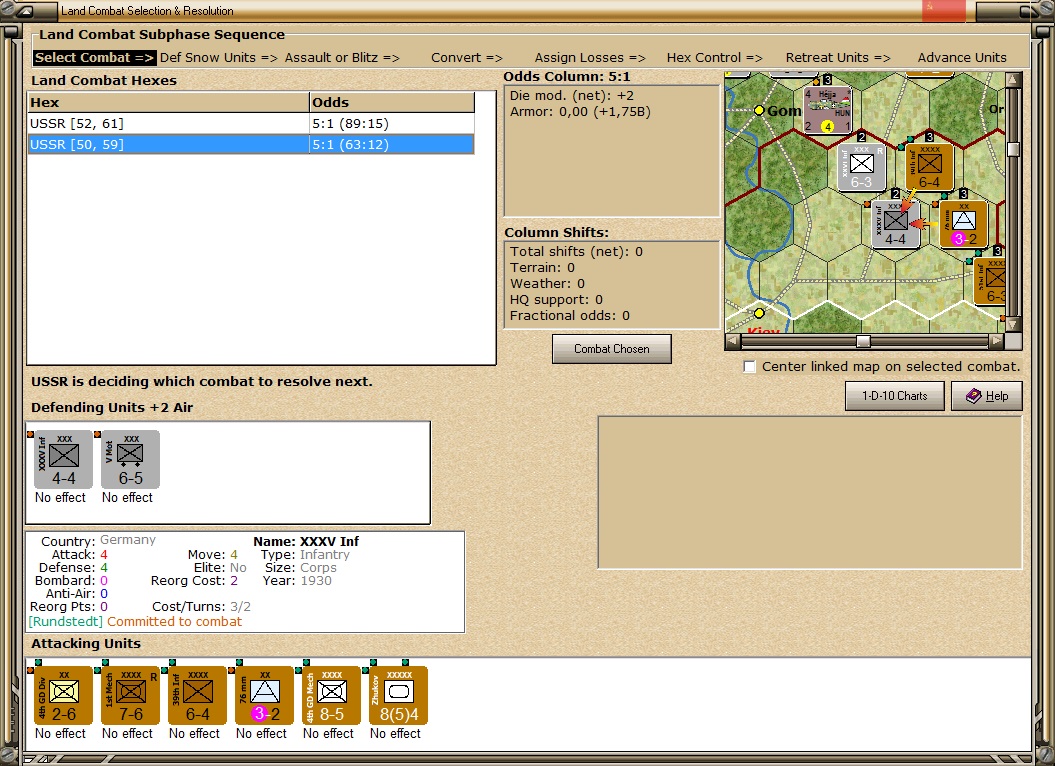Click the Committed to combat status text

pos(174,621)
